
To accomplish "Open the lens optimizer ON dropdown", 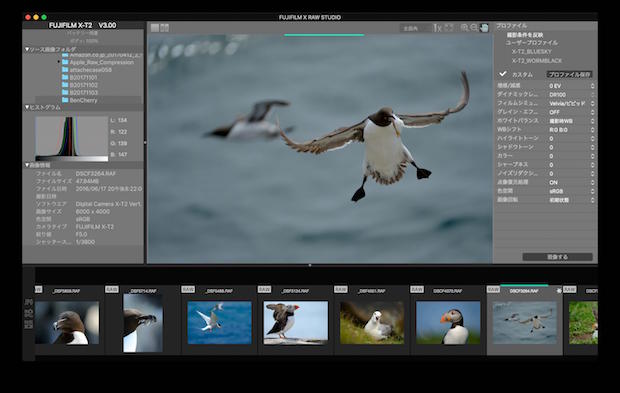I will coord(571,182).
